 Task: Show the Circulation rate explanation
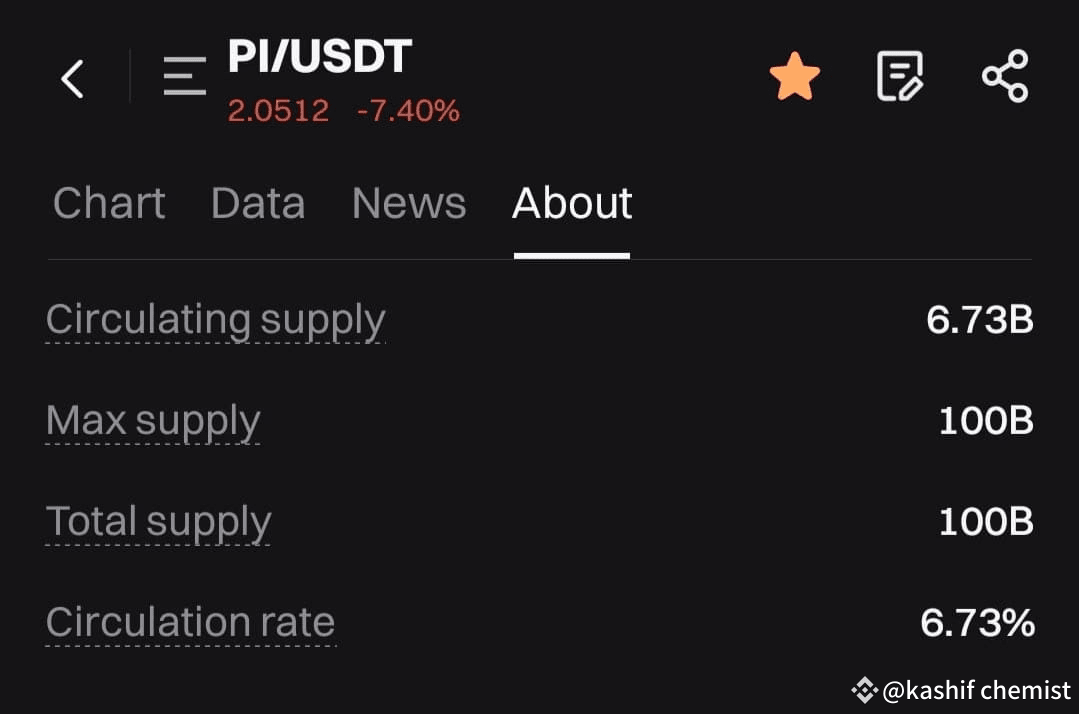pos(191,623)
